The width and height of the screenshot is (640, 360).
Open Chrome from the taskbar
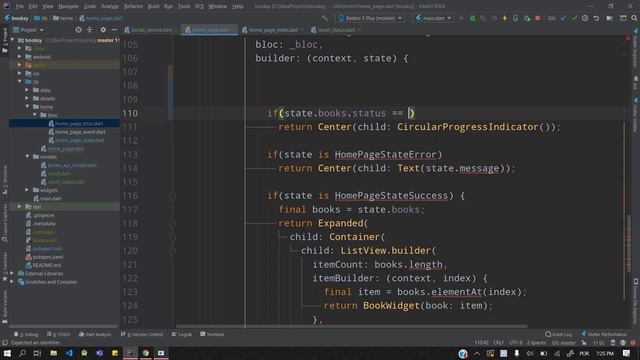click(x=146, y=353)
